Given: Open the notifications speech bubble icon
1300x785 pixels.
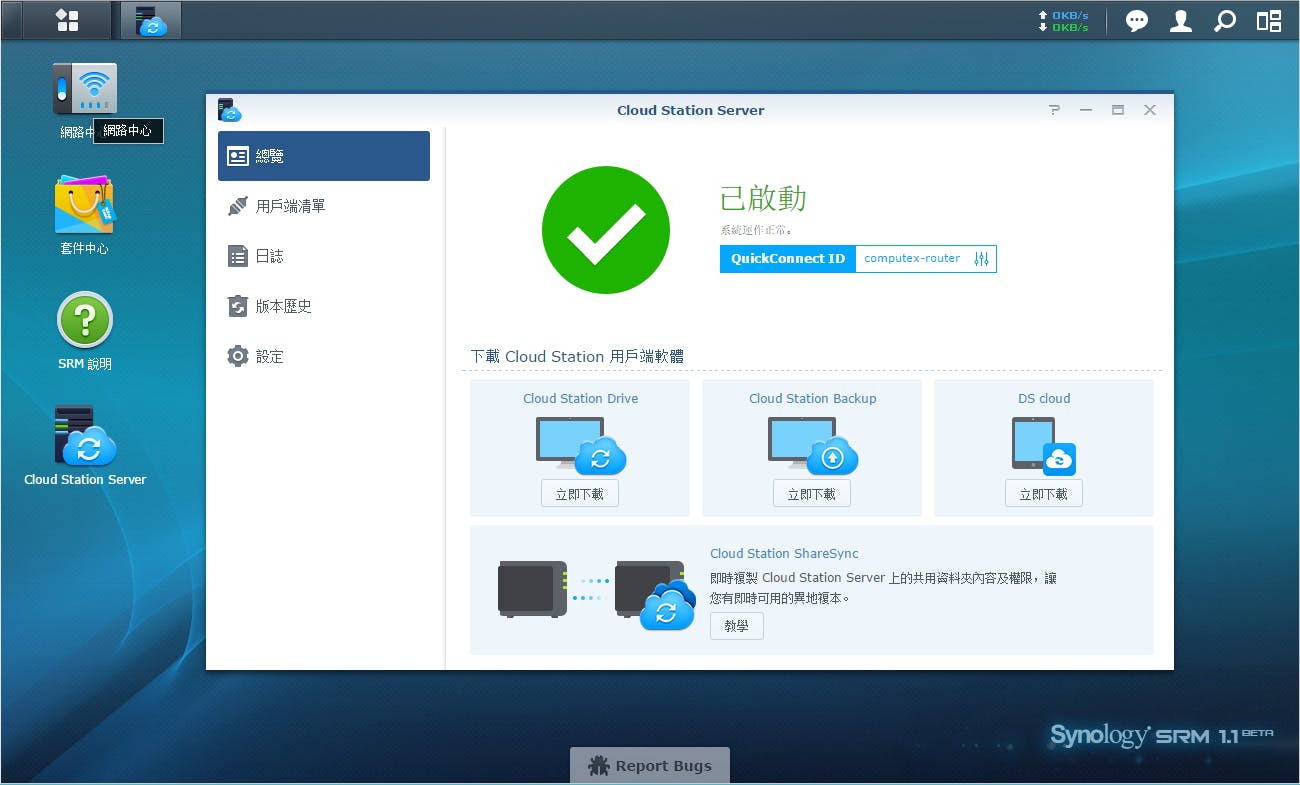Looking at the screenshot, I should tap(1137, 21).
